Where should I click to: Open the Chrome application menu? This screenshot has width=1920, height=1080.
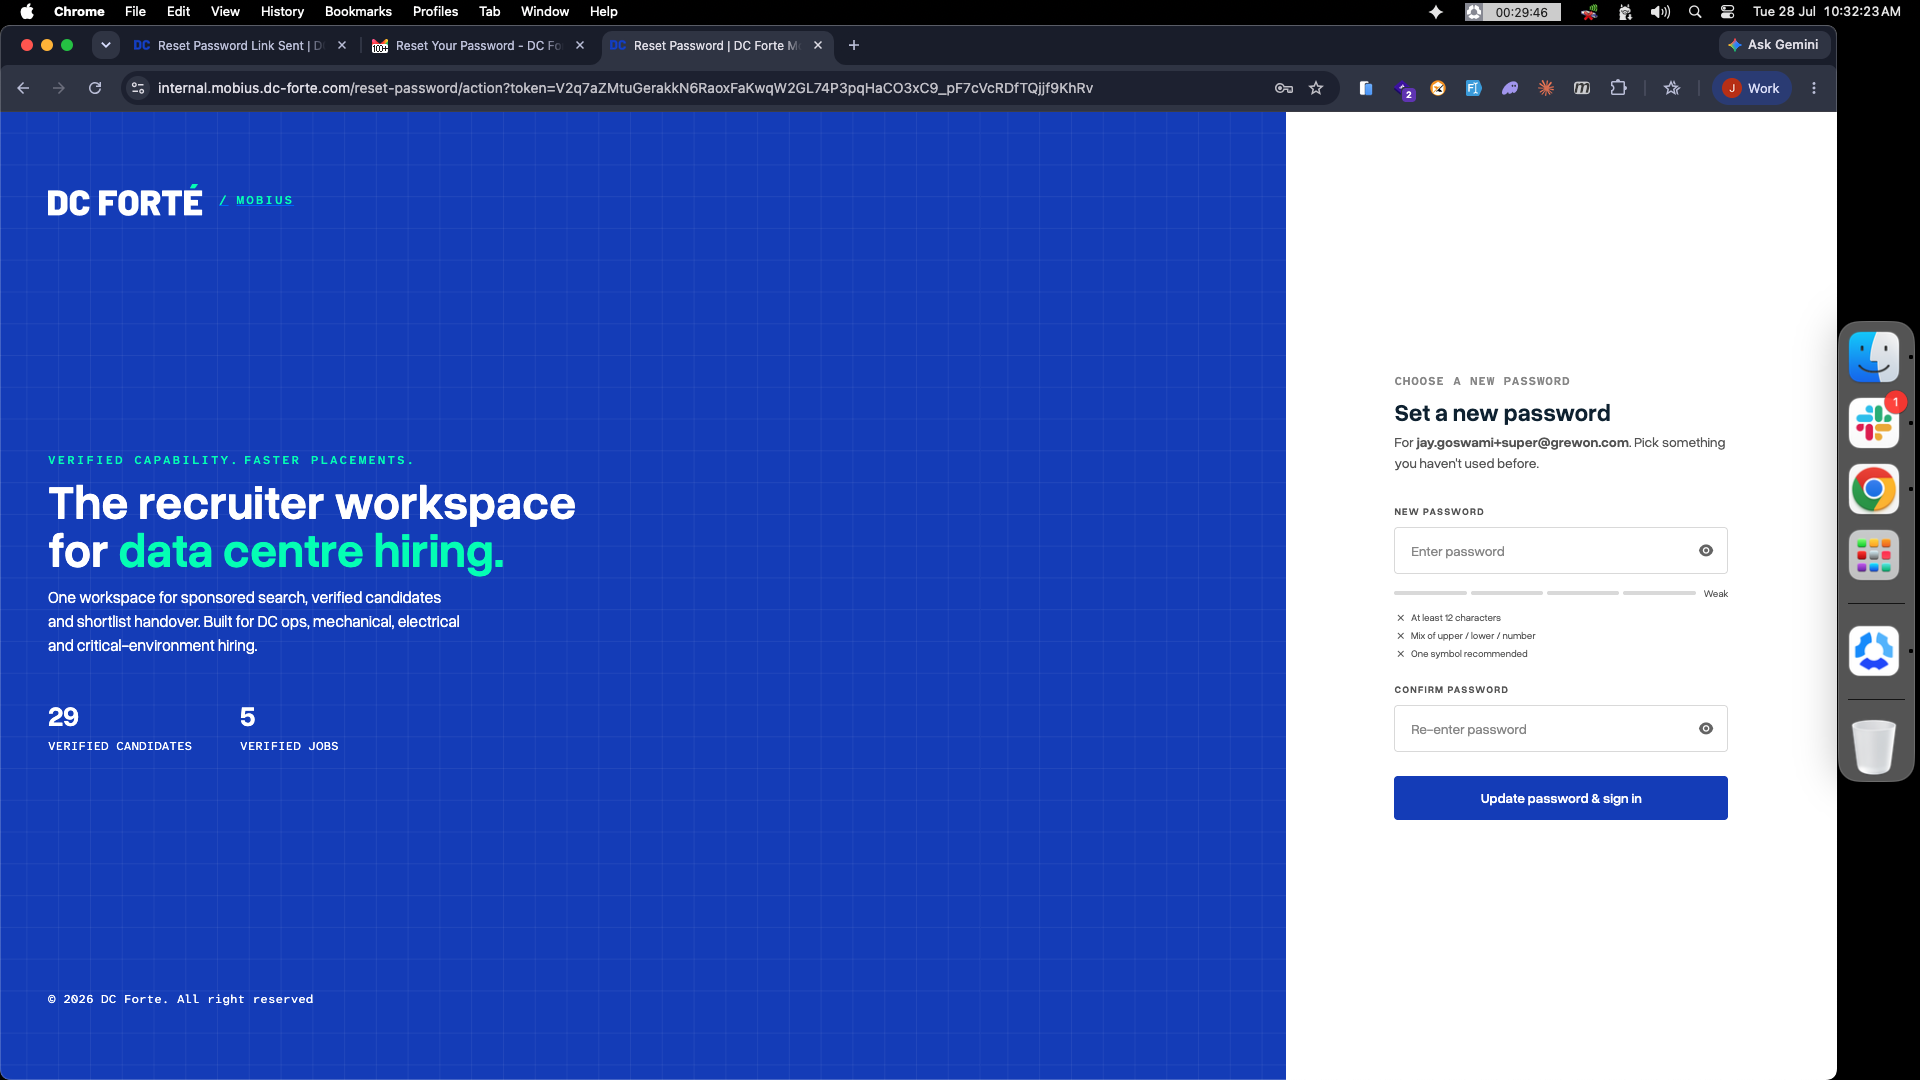(79, 12)
